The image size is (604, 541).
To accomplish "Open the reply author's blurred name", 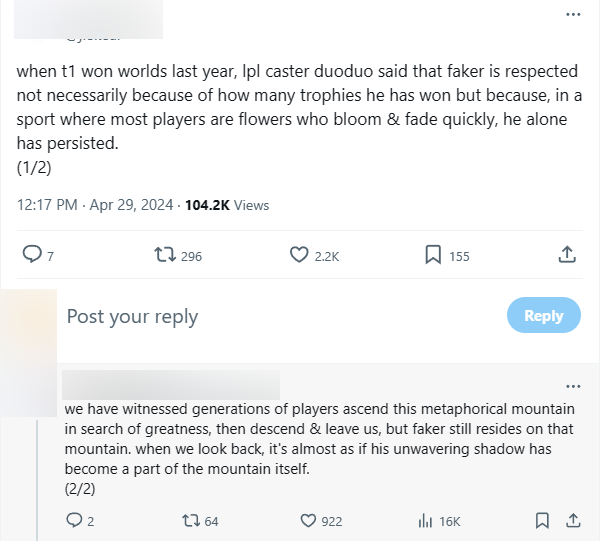I will (x=170, y=385).
